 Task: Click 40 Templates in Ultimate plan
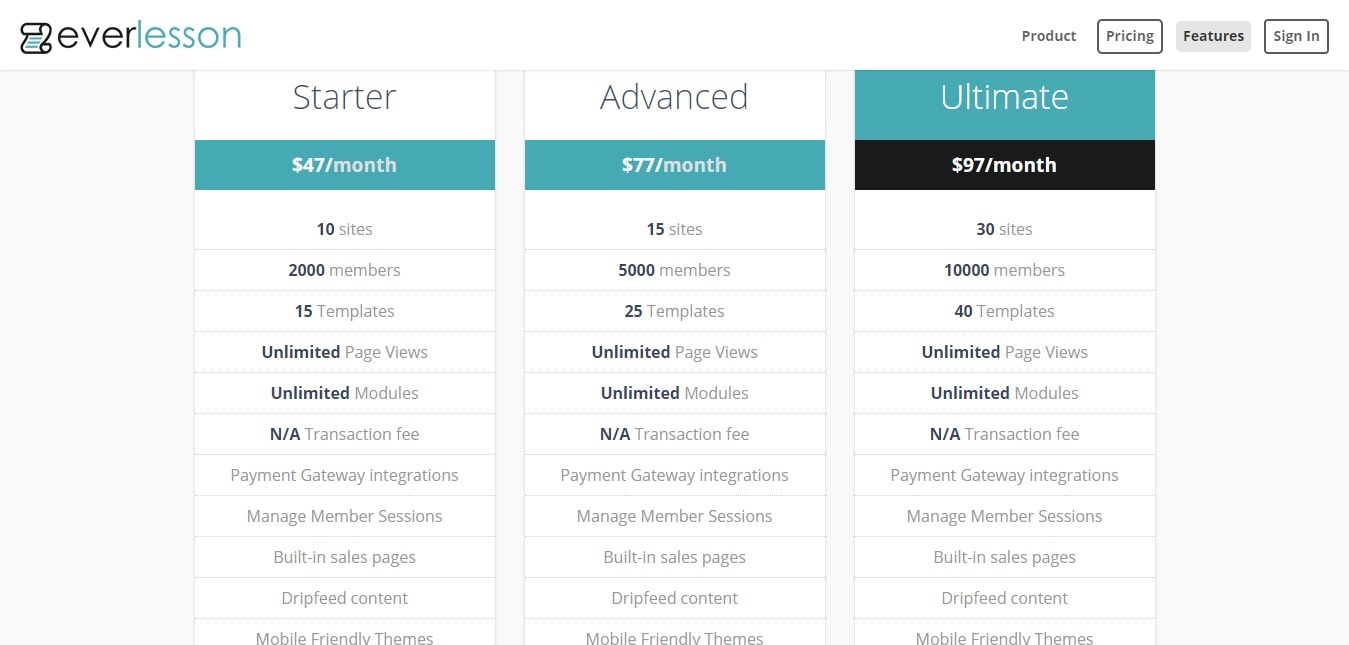tap(1004, 311)
